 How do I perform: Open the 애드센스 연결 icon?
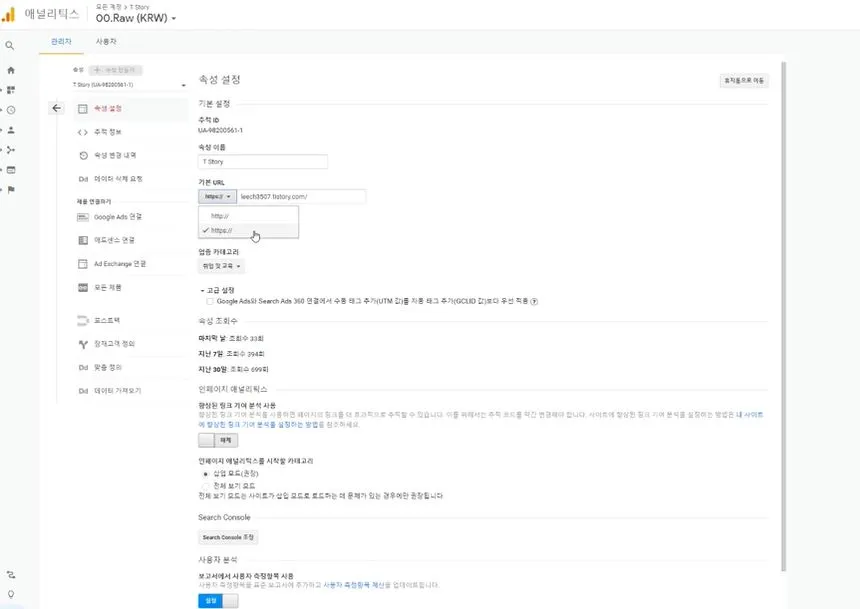tap(83, 240)
